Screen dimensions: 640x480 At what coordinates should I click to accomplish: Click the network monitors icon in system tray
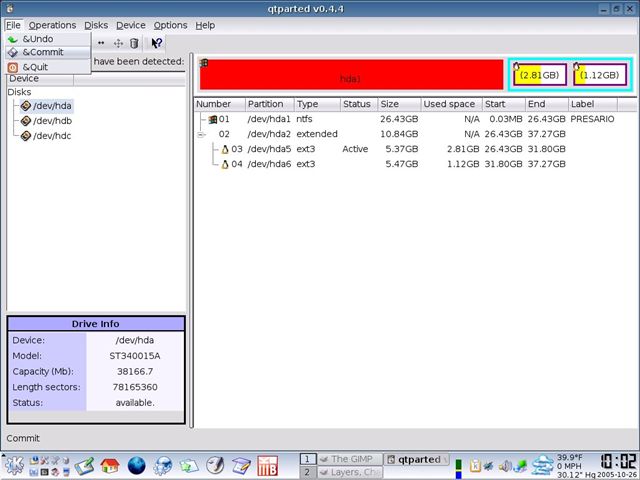521,466
